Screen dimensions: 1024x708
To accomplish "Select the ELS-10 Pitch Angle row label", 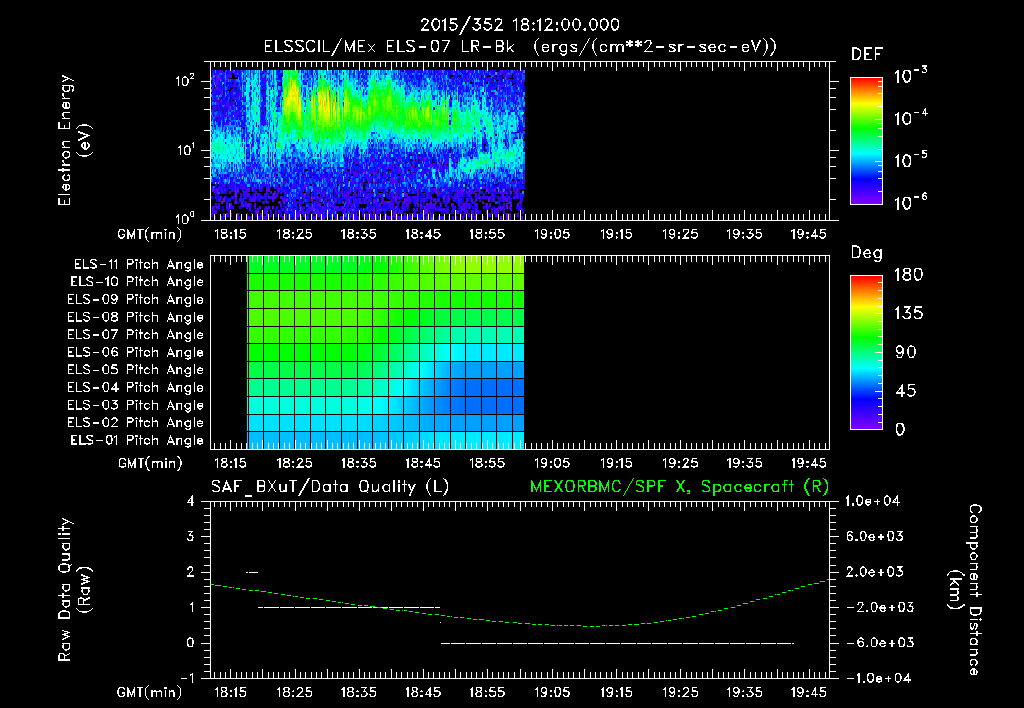I will (137, 282).
